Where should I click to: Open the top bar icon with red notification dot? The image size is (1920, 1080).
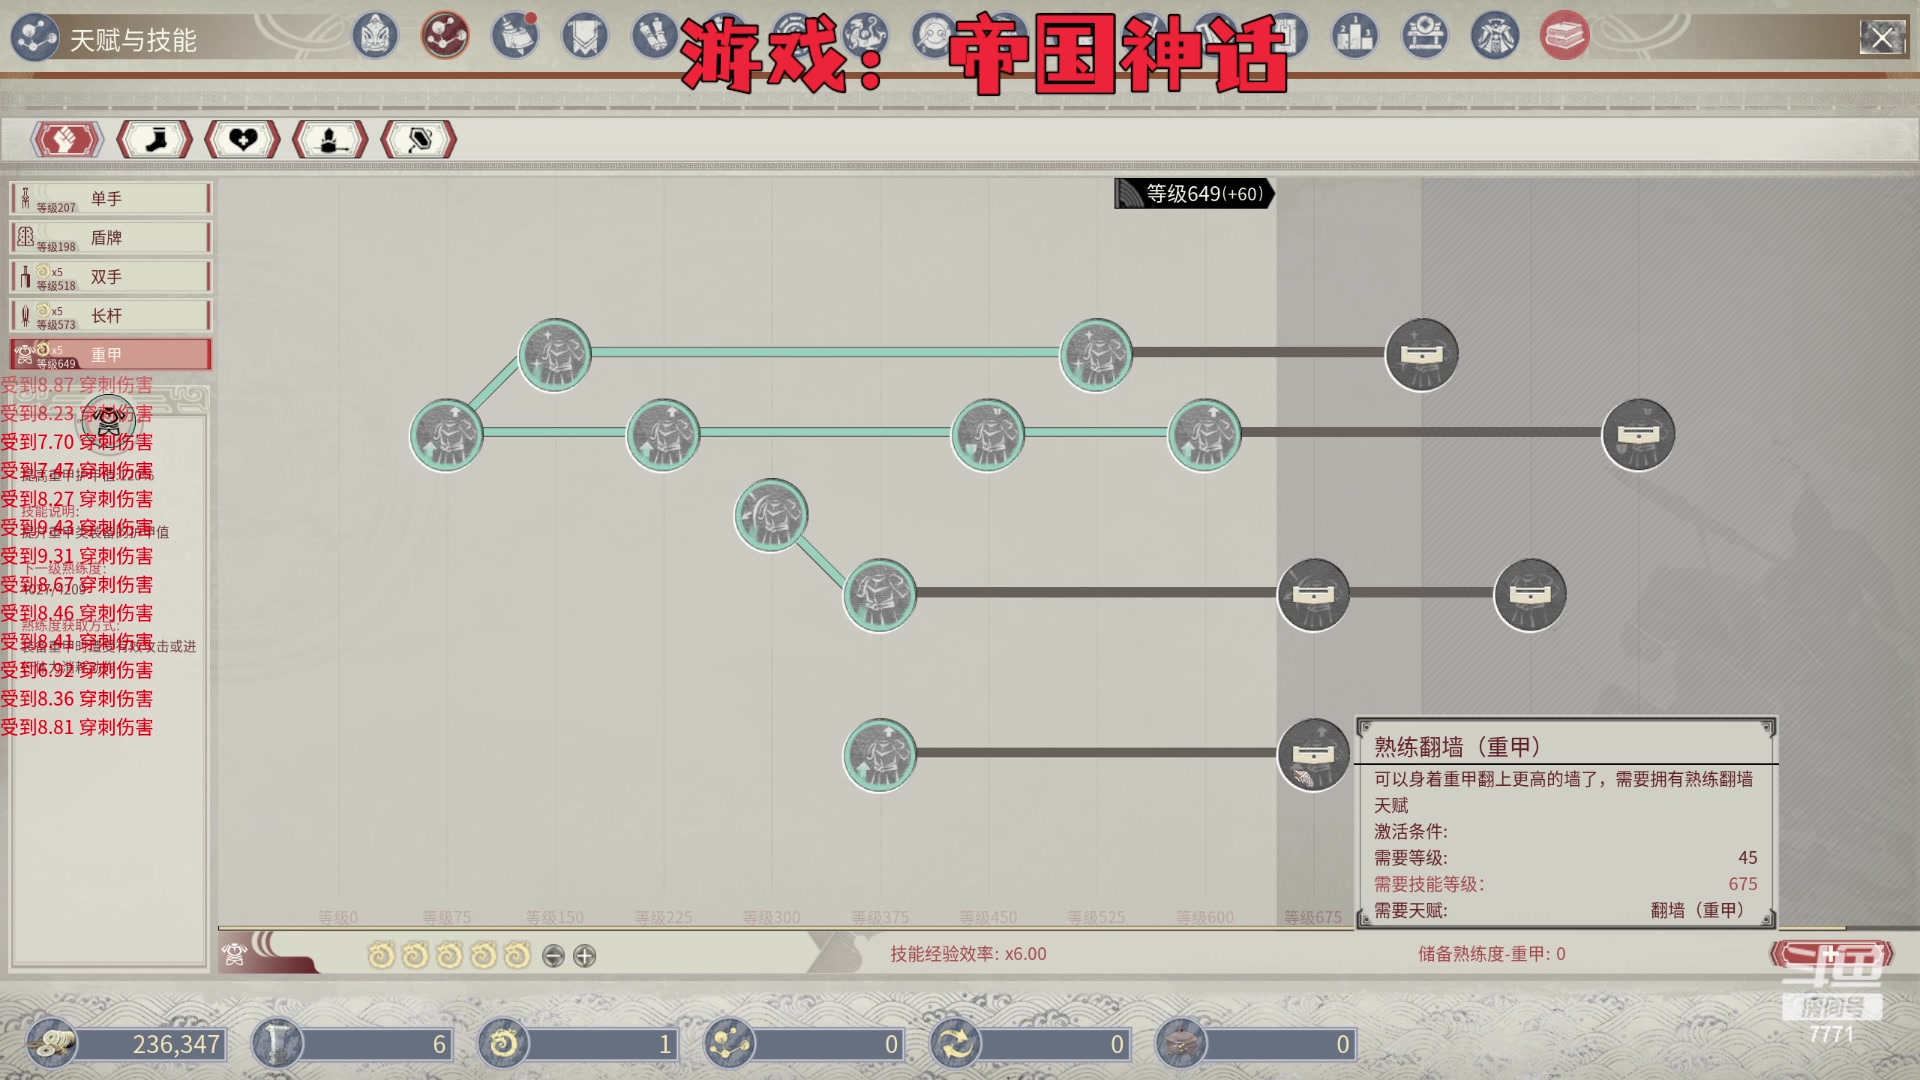click(x=515, y=37)
